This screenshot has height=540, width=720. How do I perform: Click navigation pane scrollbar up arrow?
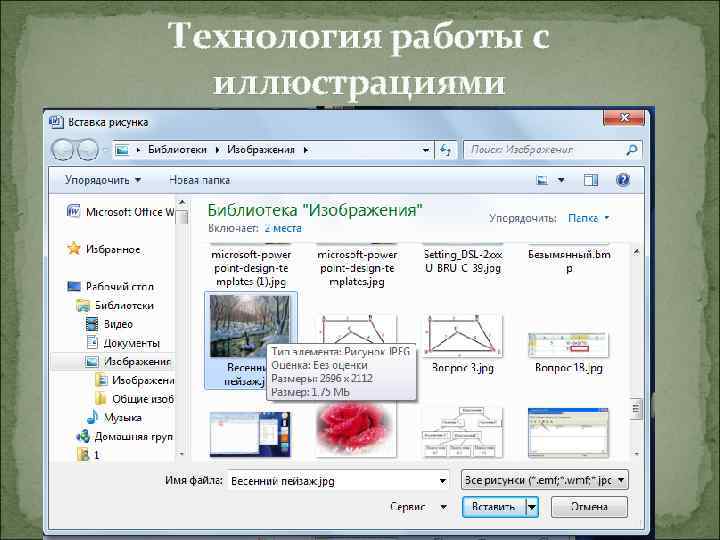pos(182,202)
